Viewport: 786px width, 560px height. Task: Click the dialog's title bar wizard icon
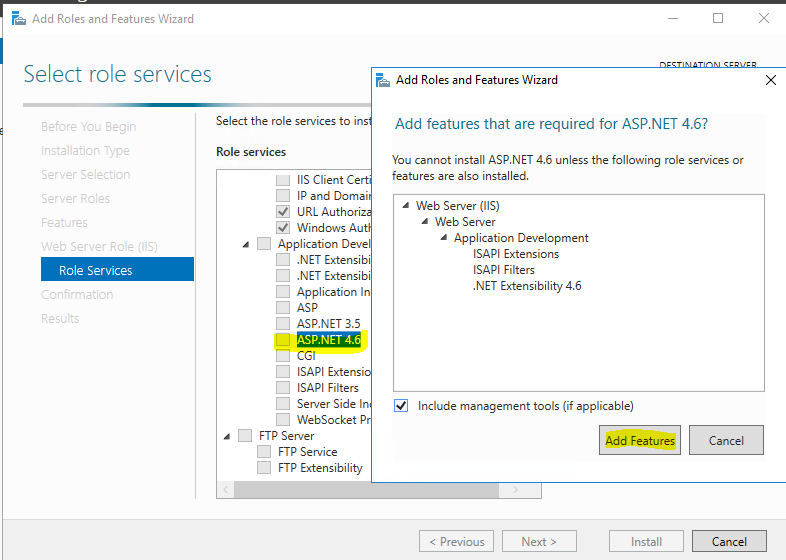coord(382,80)
